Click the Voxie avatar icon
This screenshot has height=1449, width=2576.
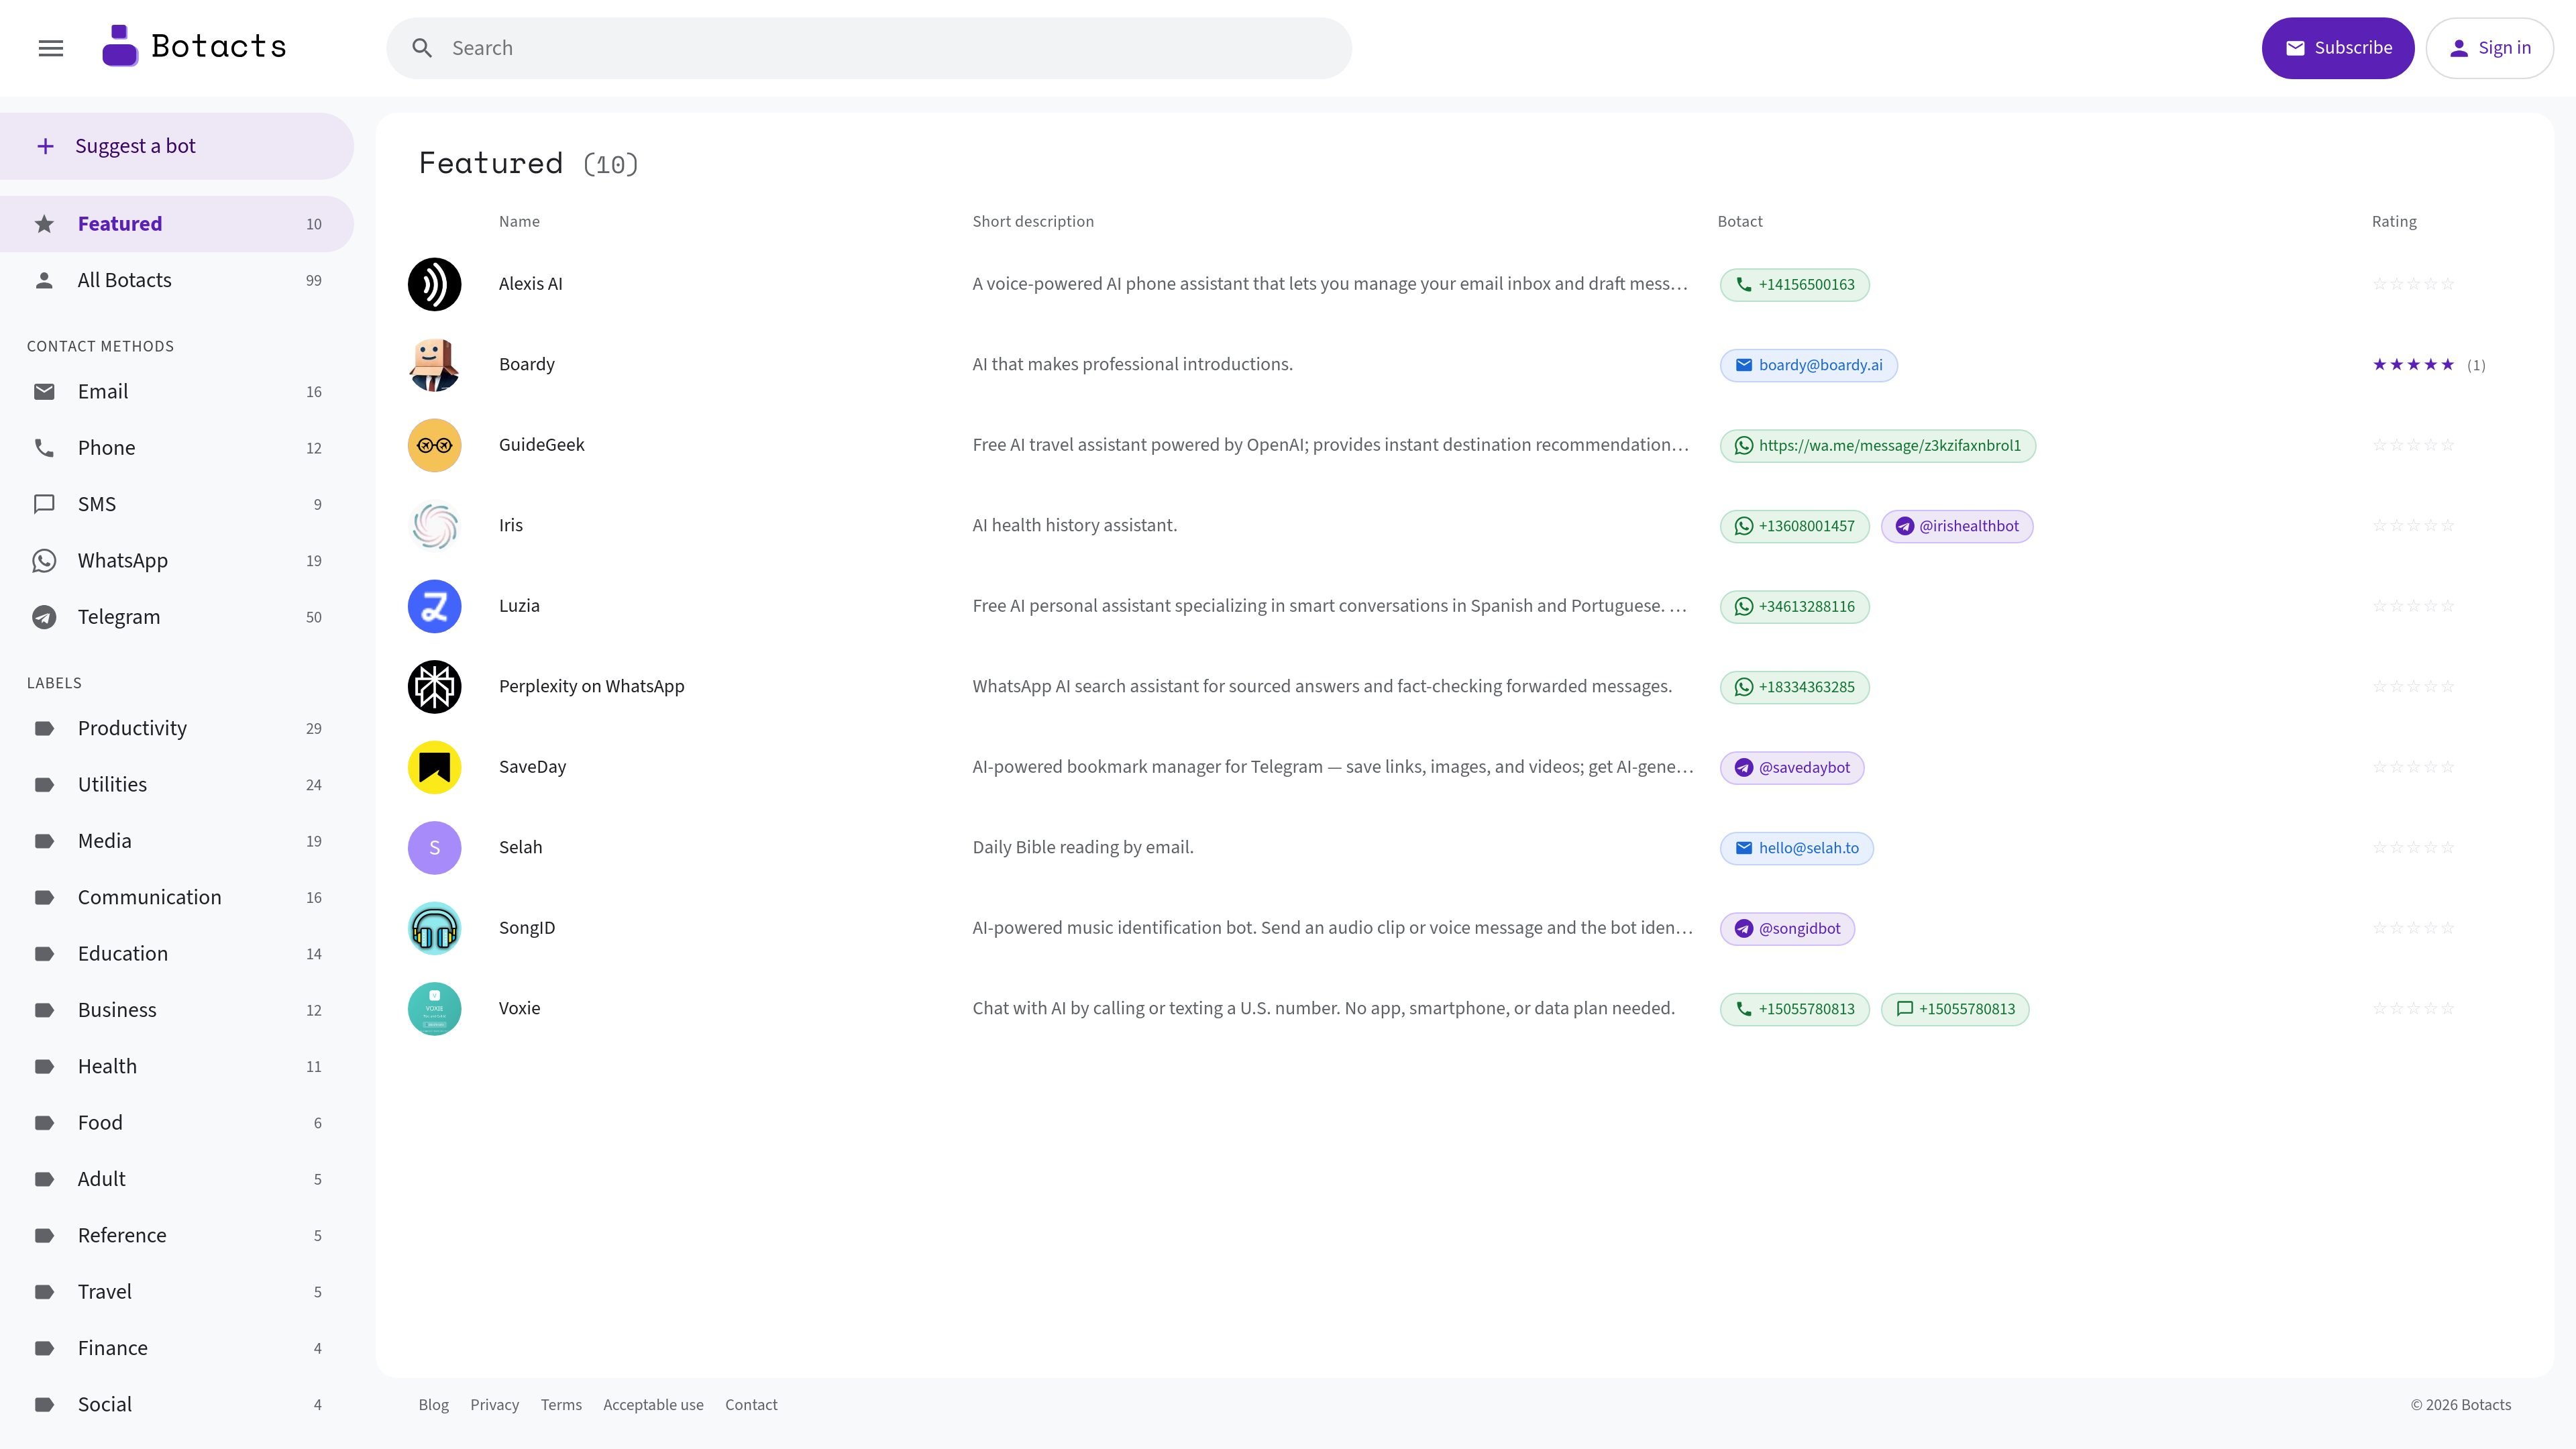click(x=434, y=1009)
